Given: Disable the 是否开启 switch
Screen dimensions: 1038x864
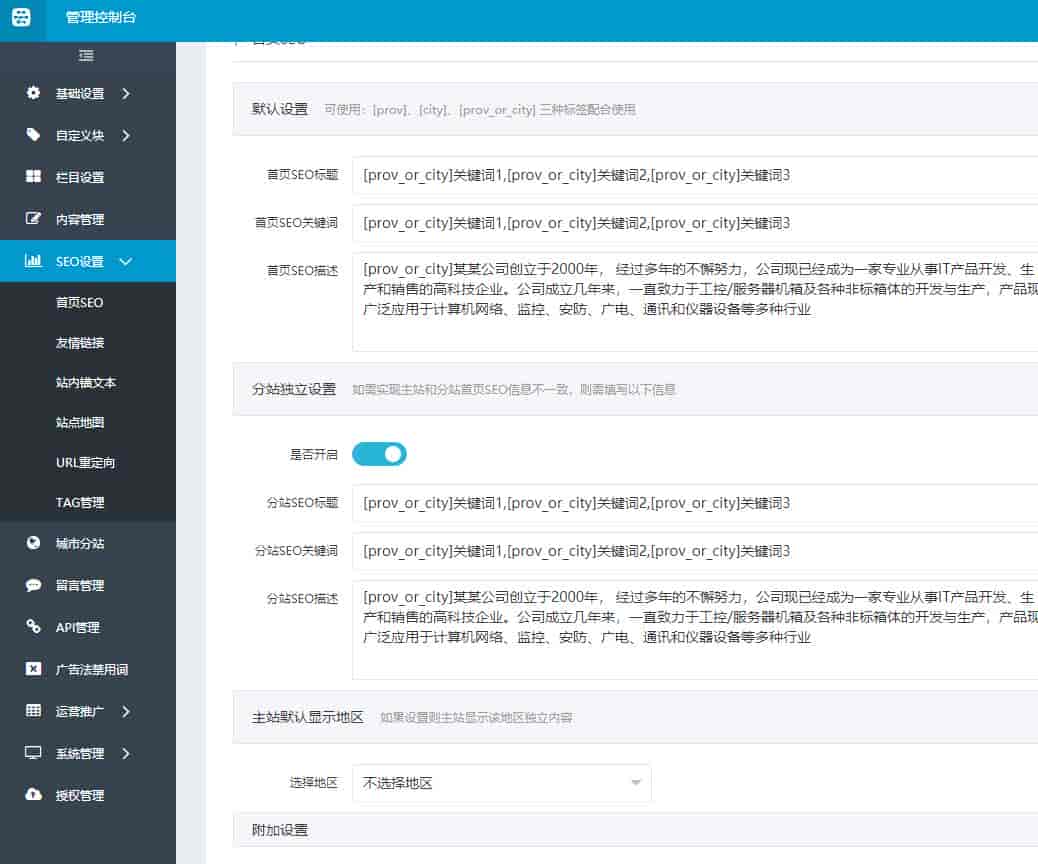Looking at the screenshot, I should point(379,453).
